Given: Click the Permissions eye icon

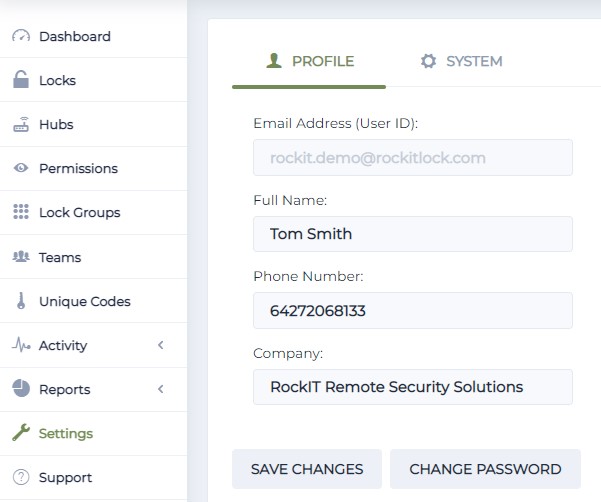Looking at the screenshot, I should pyautogui.click(x=21, y=168).
